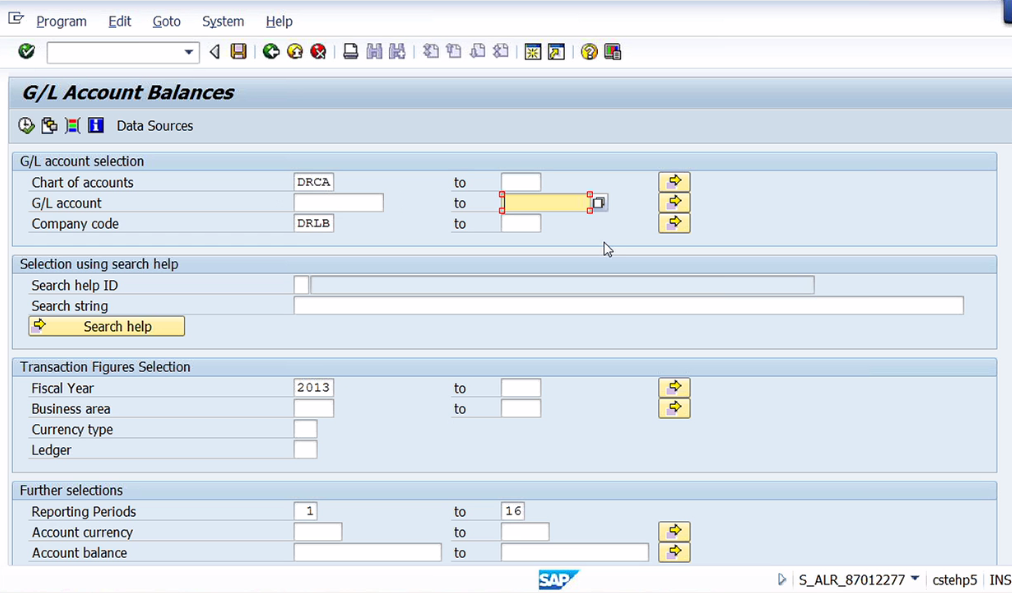
Task: Open multiple selection for G/L account
Action: 674,203
